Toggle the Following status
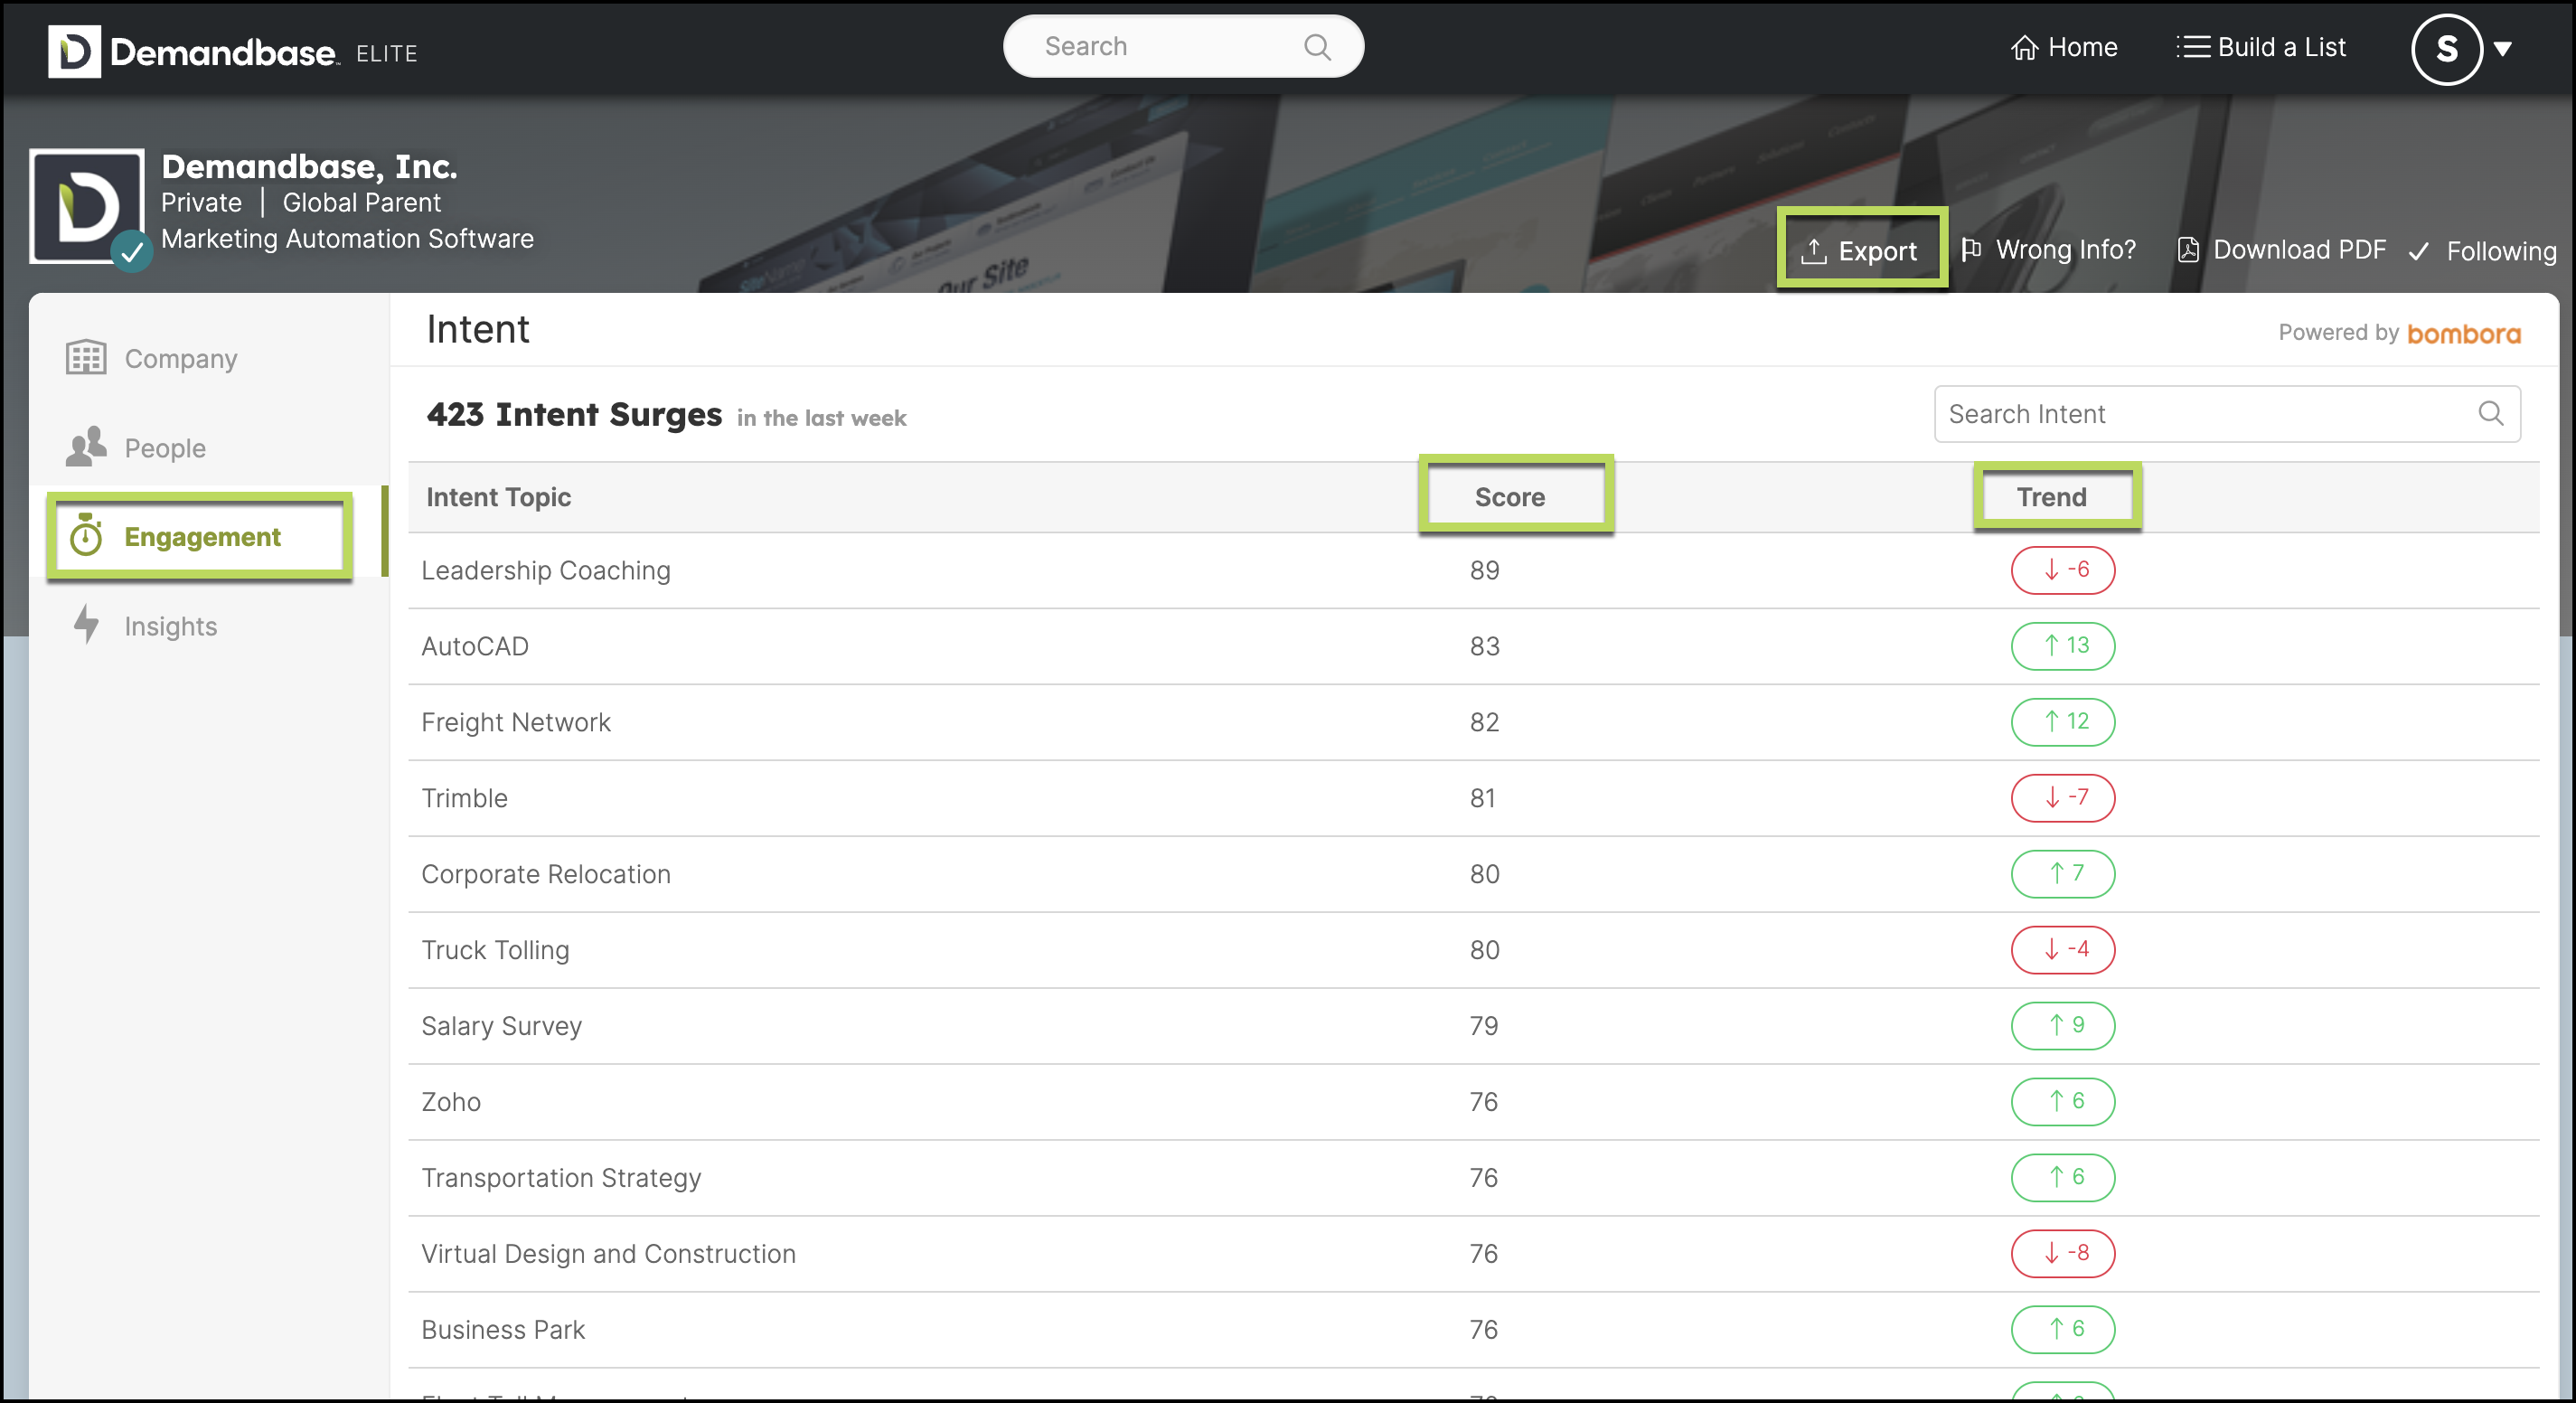Image resolution: width=2576 pixels, height=1403 pixels. coord(2482,251)
